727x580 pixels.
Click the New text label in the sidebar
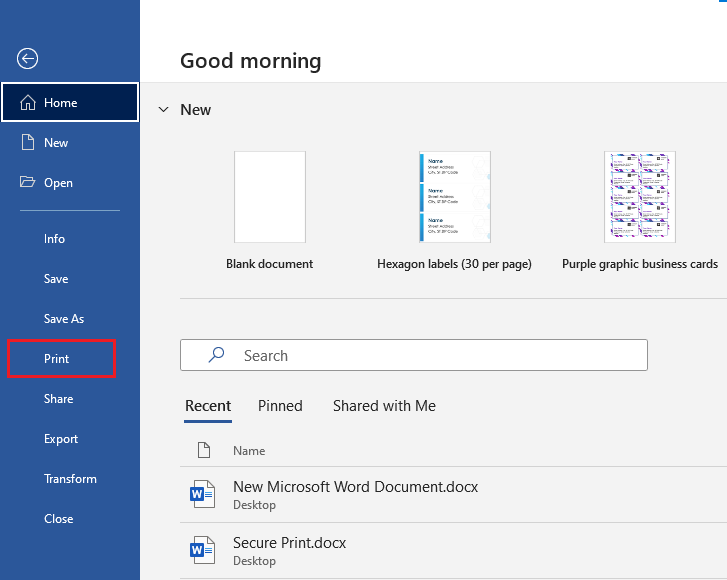pos(56,143)
